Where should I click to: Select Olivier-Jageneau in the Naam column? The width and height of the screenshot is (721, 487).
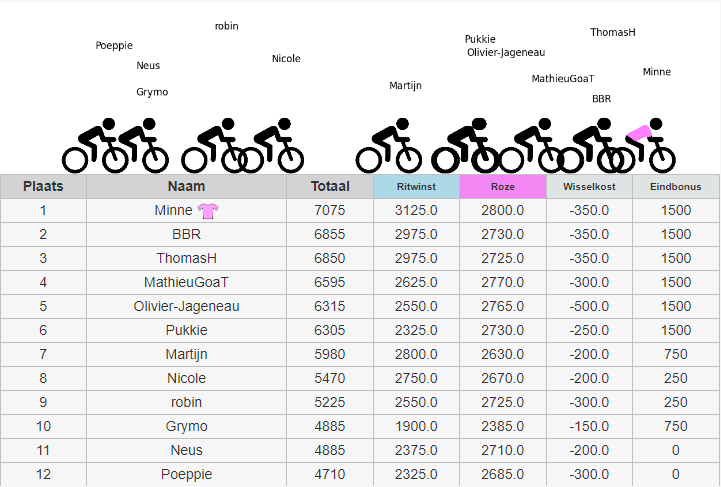(x=186, y=306)
